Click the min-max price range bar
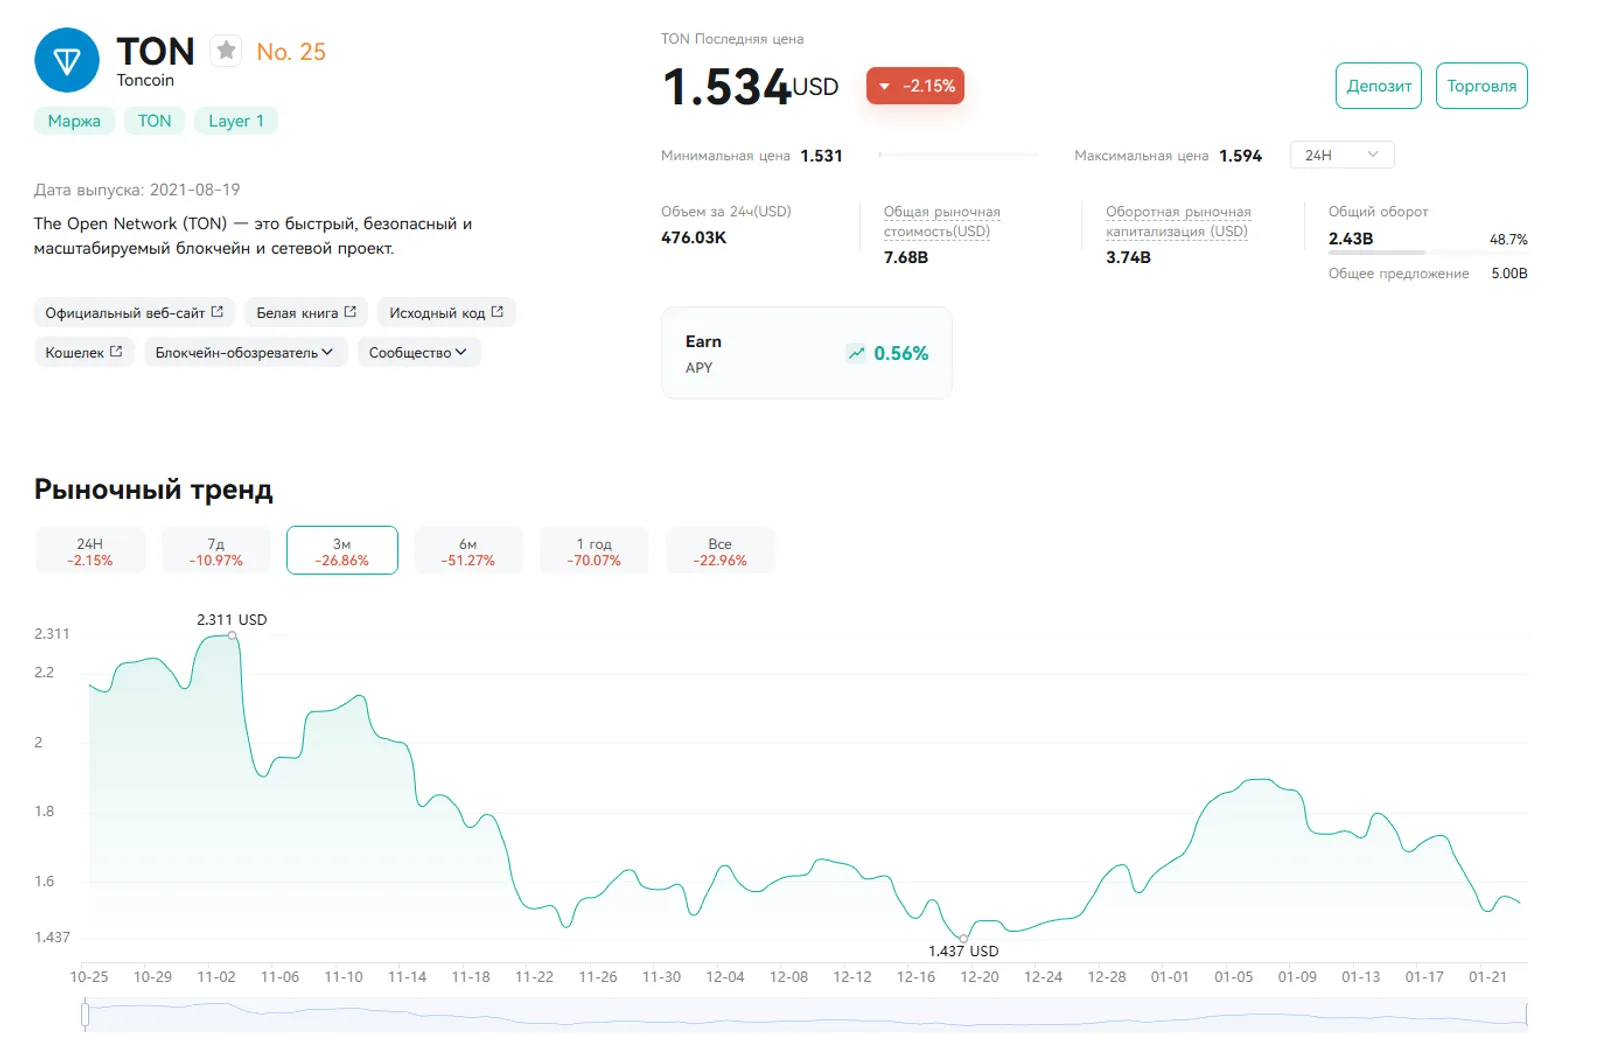Viewport: 1600px width, 1056px height. [958, 155]
